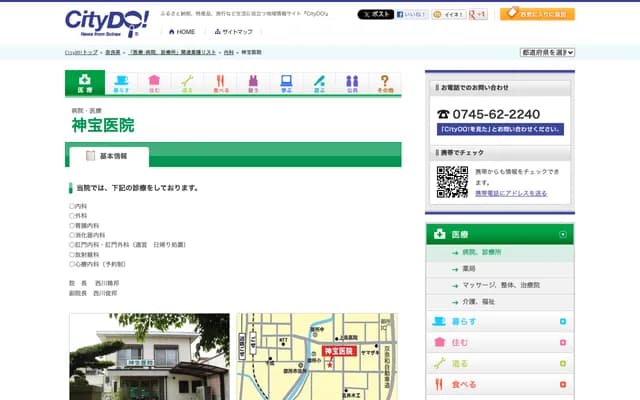Click the Facebook いいね! button
Screen dimensions: 640x400
coord(411,15)
